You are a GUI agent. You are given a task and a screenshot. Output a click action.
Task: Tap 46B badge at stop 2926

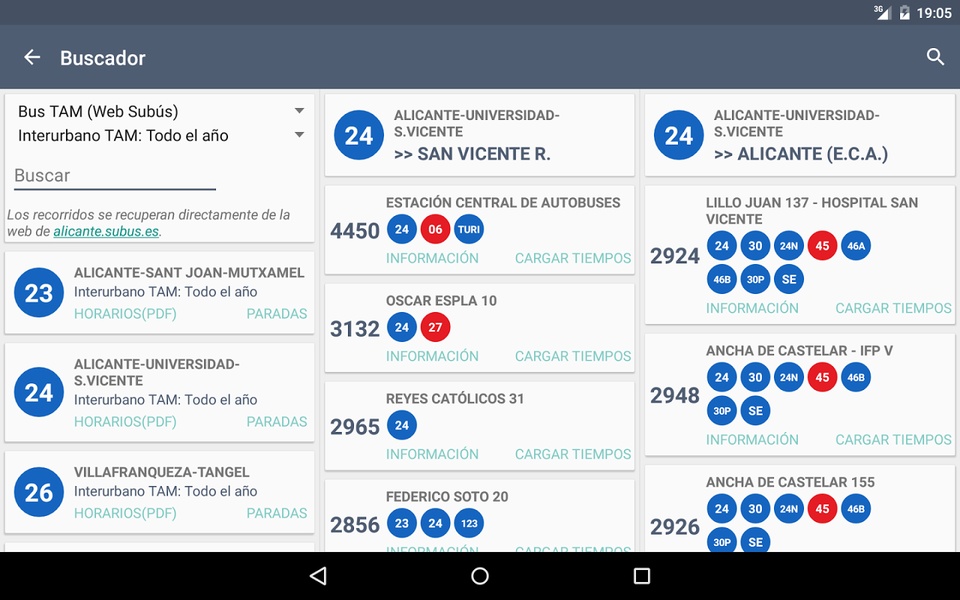[x=856, y=509]
